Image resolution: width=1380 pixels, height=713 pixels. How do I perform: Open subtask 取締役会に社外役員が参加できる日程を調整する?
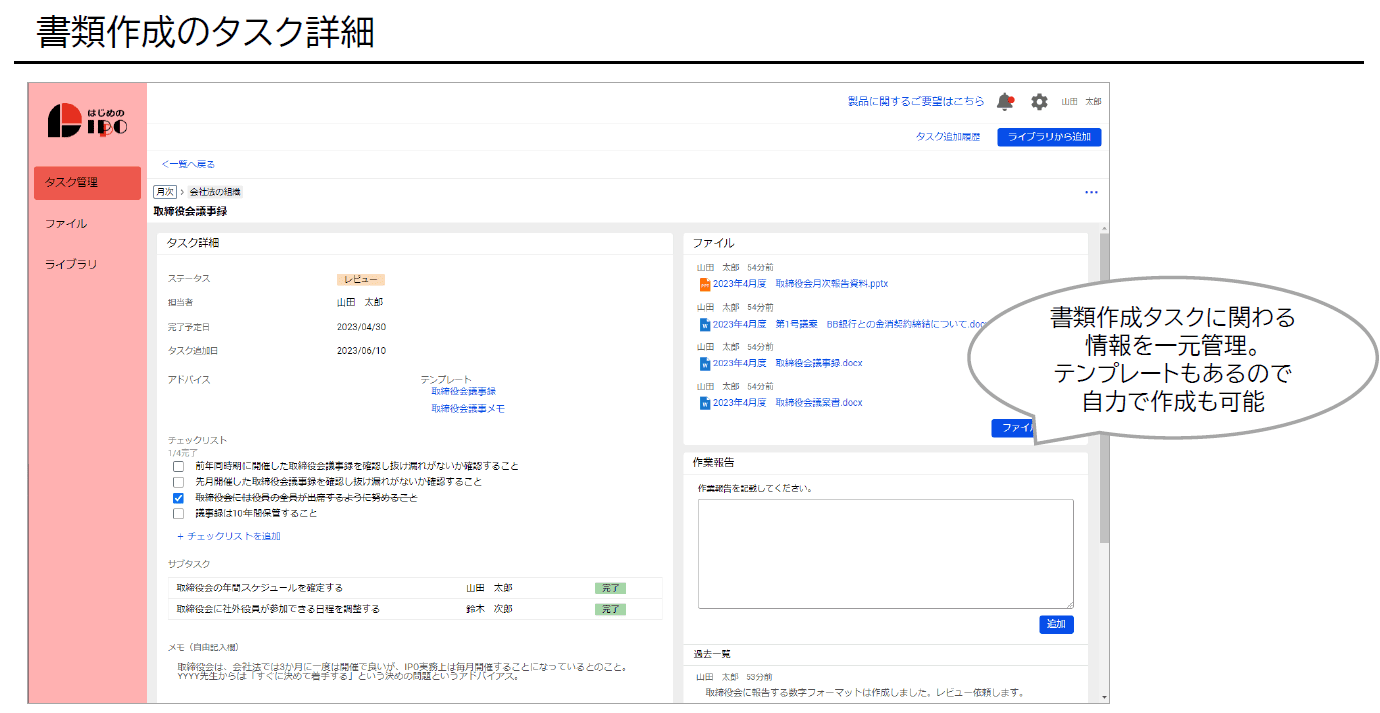click(x=278, y=609)
